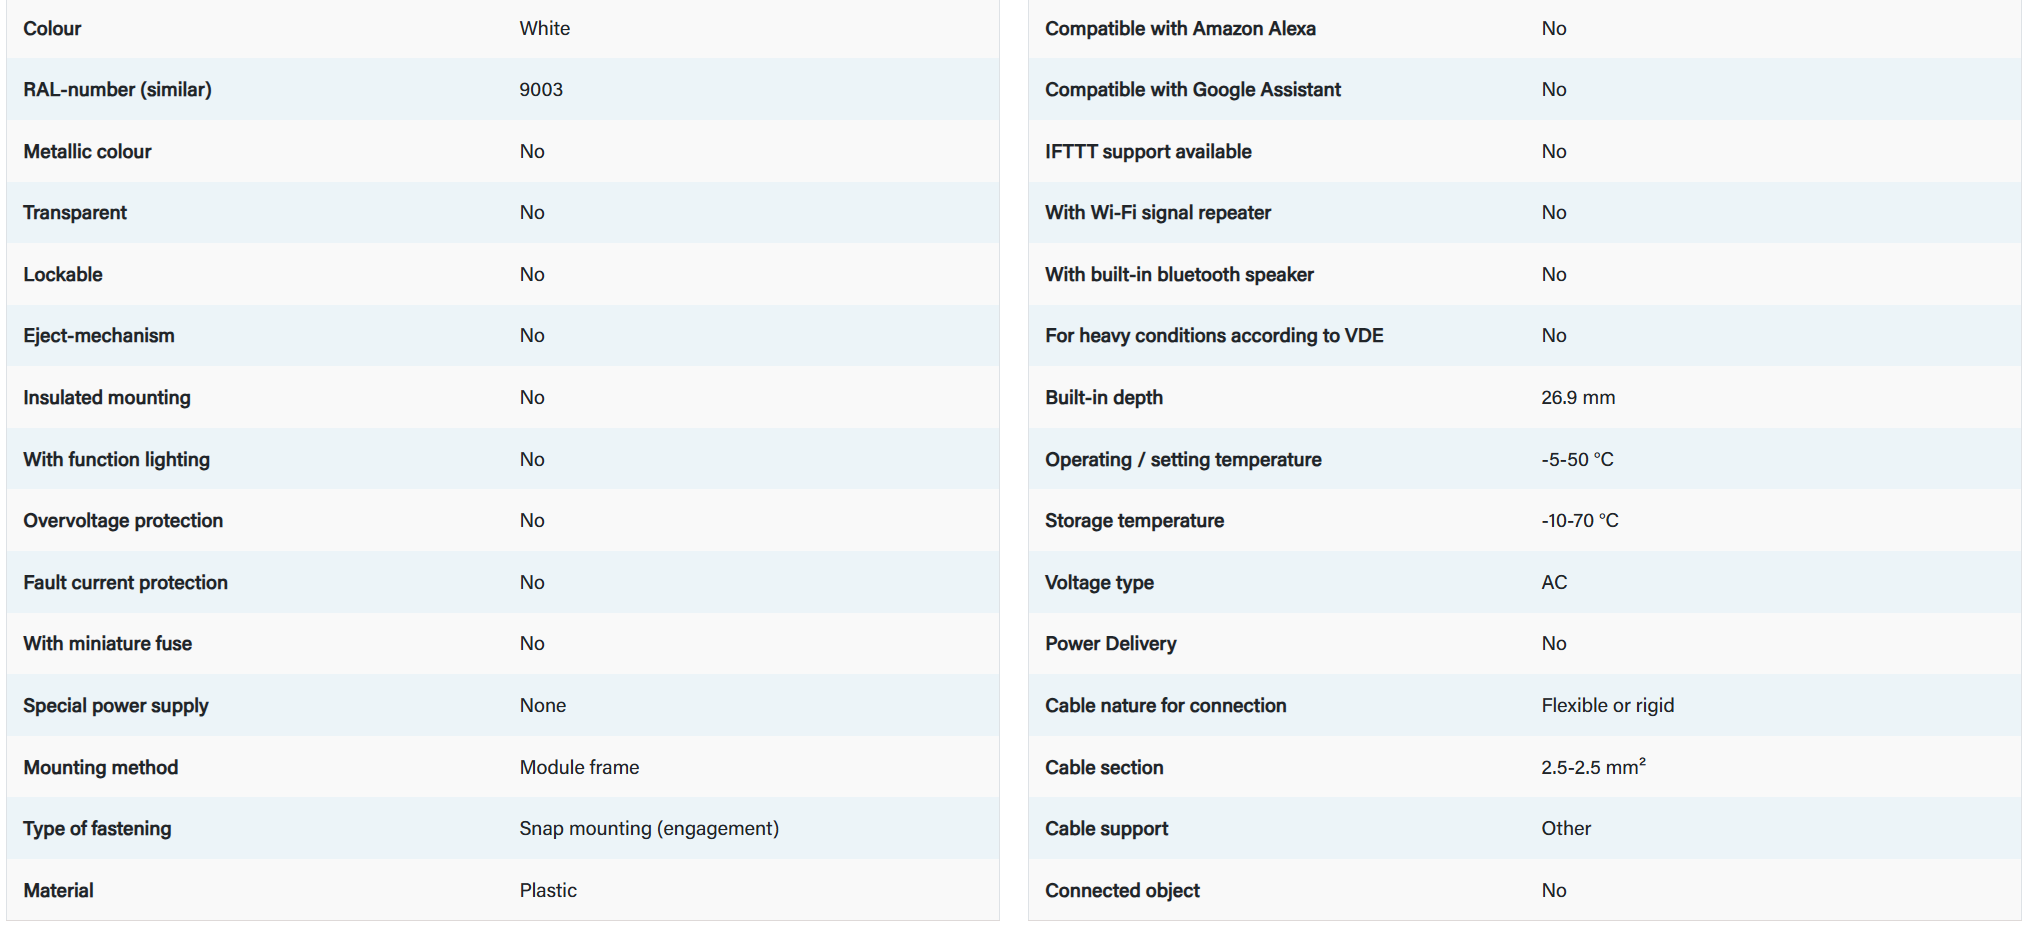Click the "Compatible with Google Assistant" label
The height and width of the screenshot is (927, 2025).
coord(1192,90)
